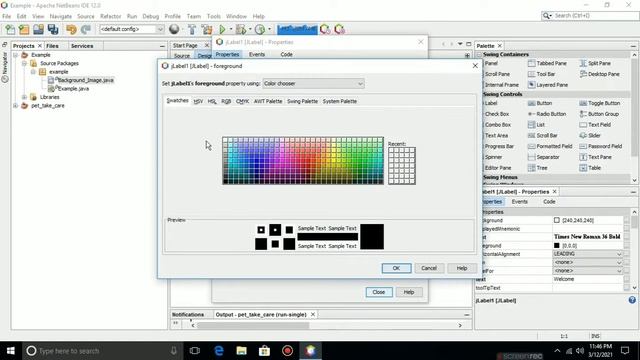
Task: Select Toggle Button in Palette
Action: (x=600, y=103)
